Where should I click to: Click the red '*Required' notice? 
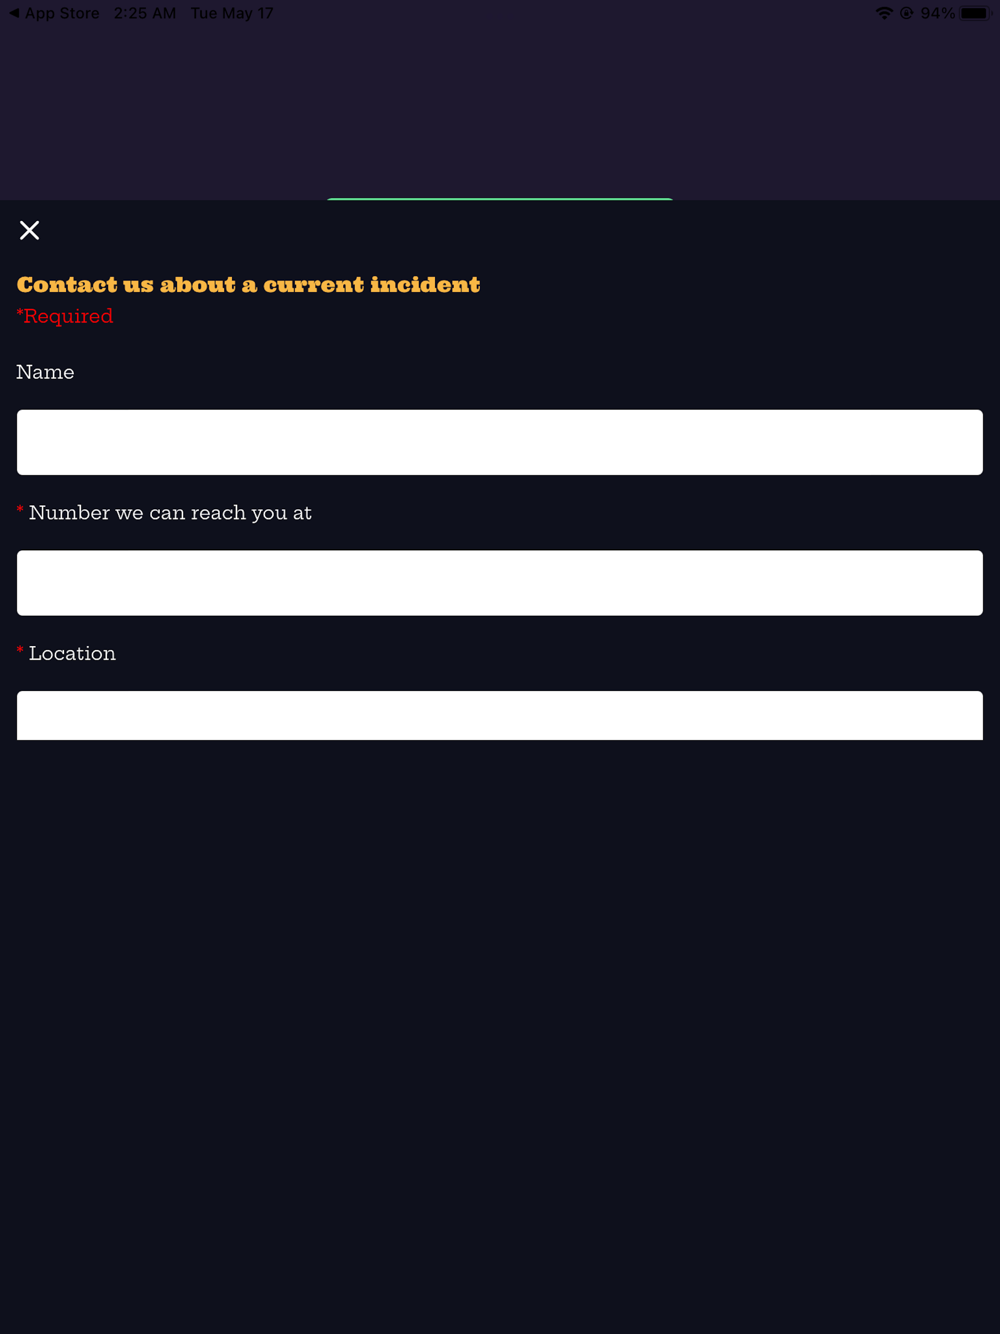click(65, 316)
